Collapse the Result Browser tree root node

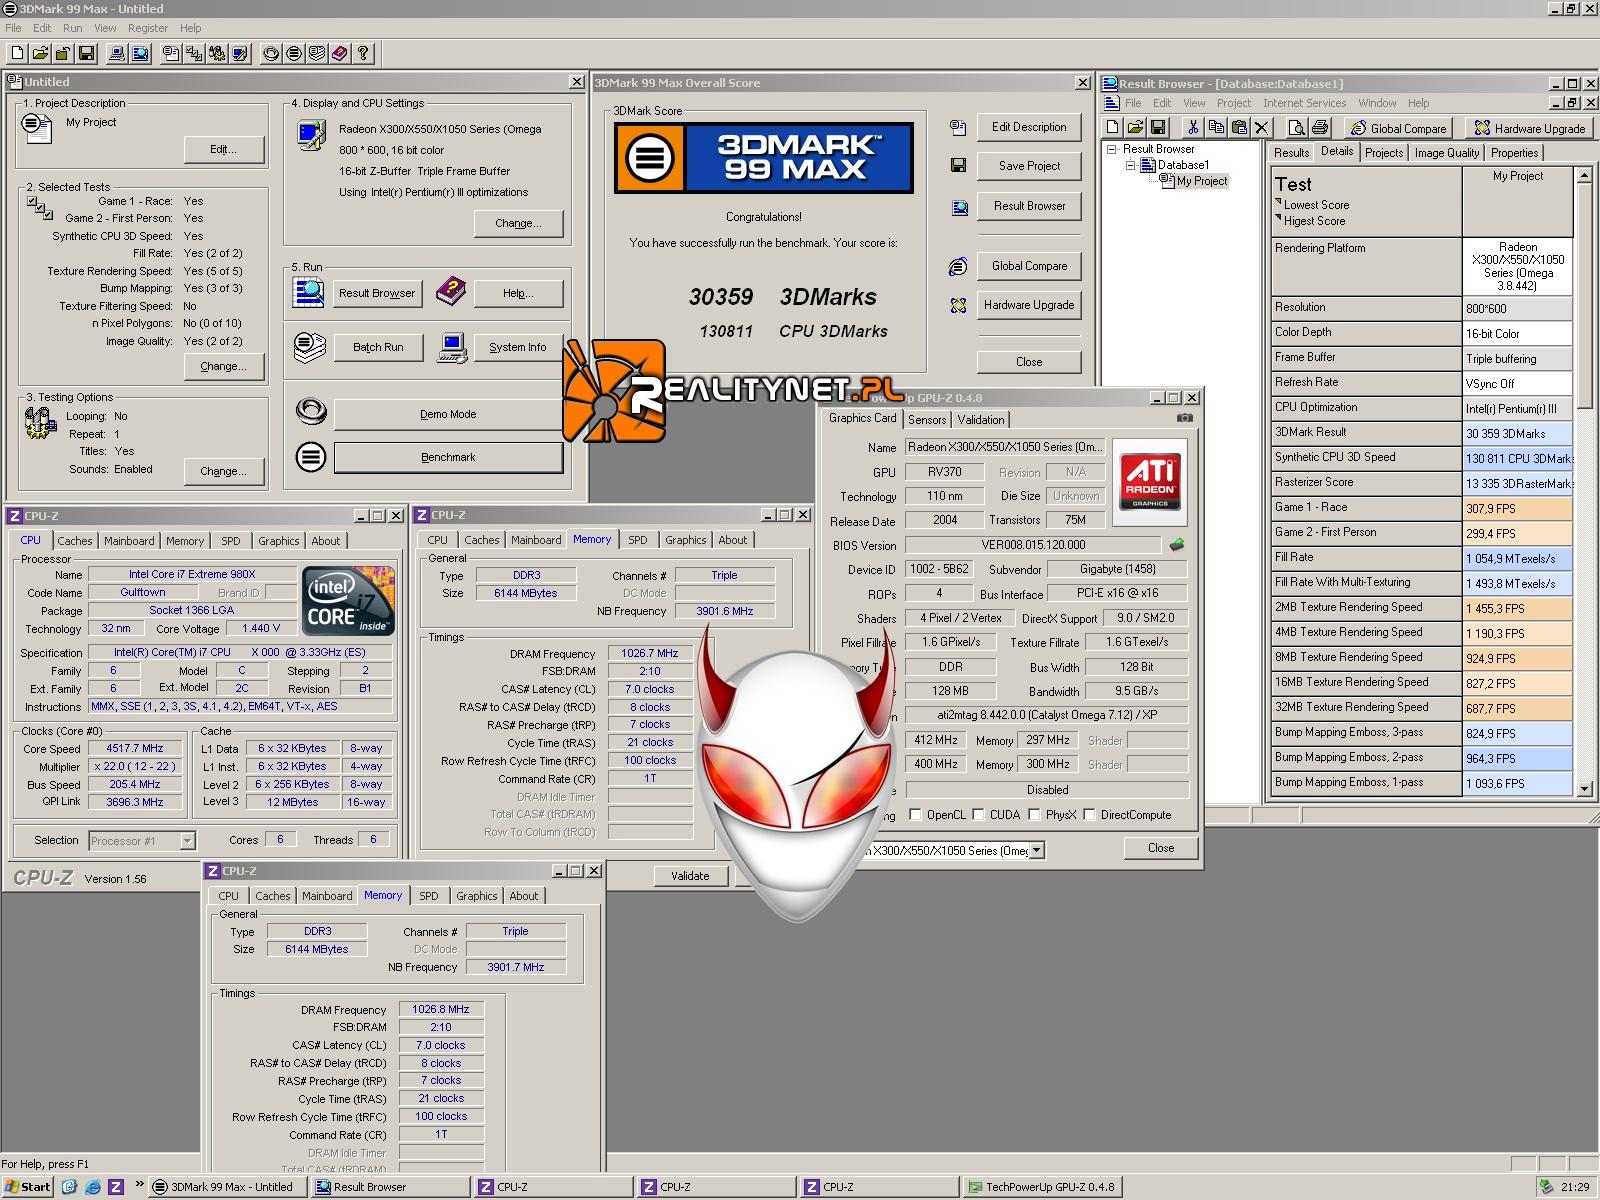(1111, 149)
